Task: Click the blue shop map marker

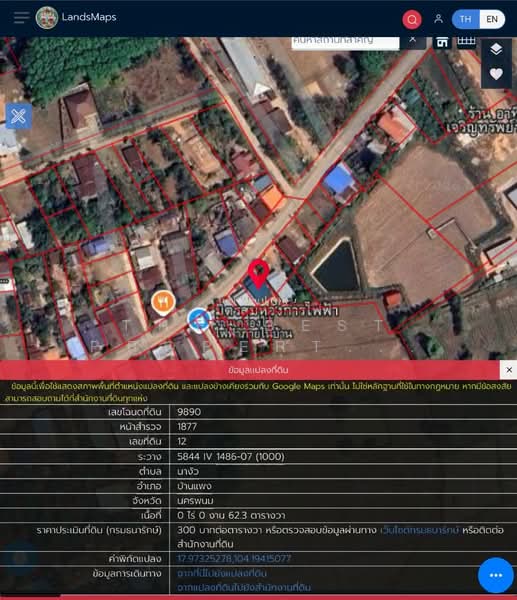Action: pyautogui.click(x=199, y=320)
